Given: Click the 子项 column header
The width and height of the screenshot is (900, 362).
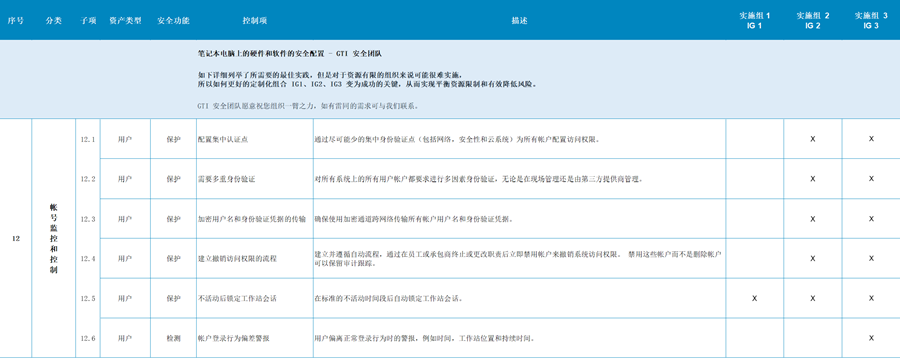Looking at the screenshot, I should 88,21.
